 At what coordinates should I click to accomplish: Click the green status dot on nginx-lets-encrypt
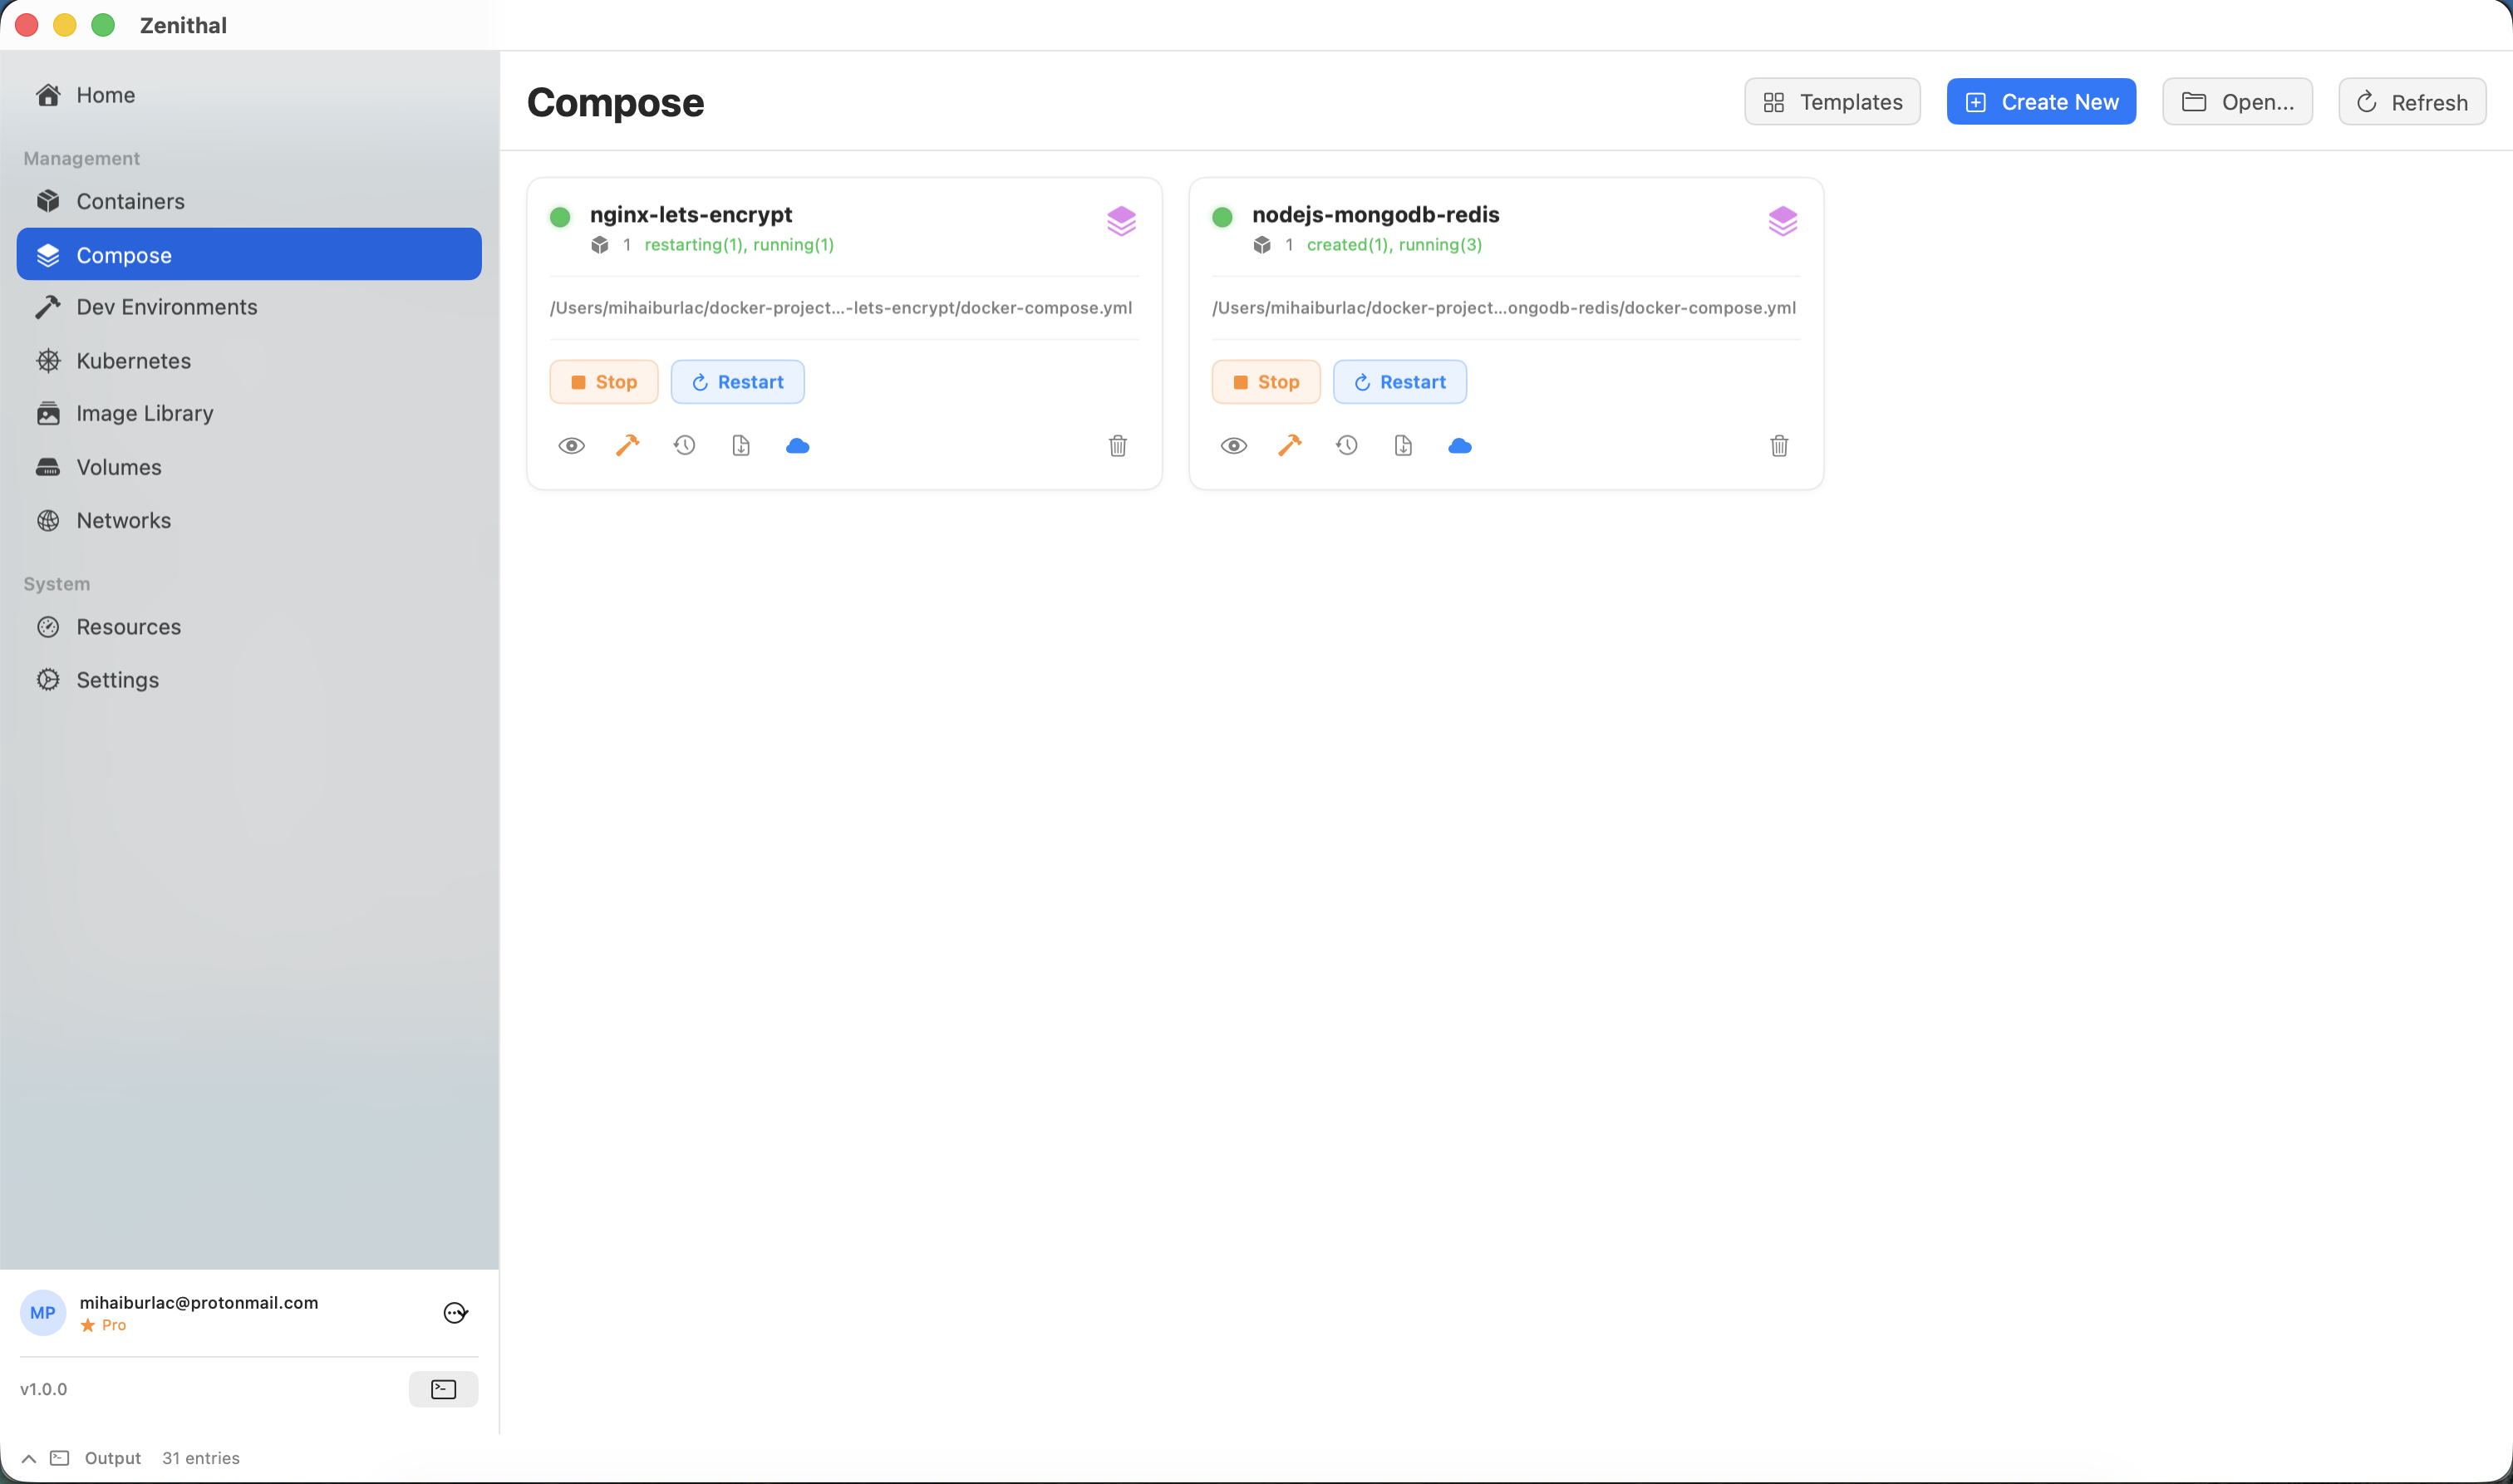pos(560,216)
